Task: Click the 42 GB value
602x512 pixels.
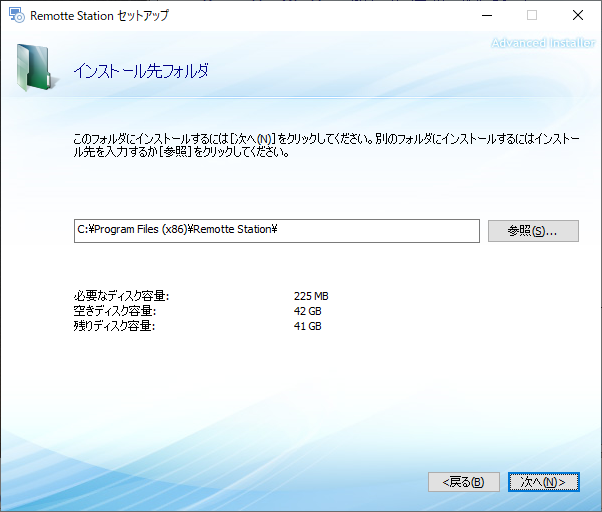Action: pyautogui.click(x=308, y=311)
